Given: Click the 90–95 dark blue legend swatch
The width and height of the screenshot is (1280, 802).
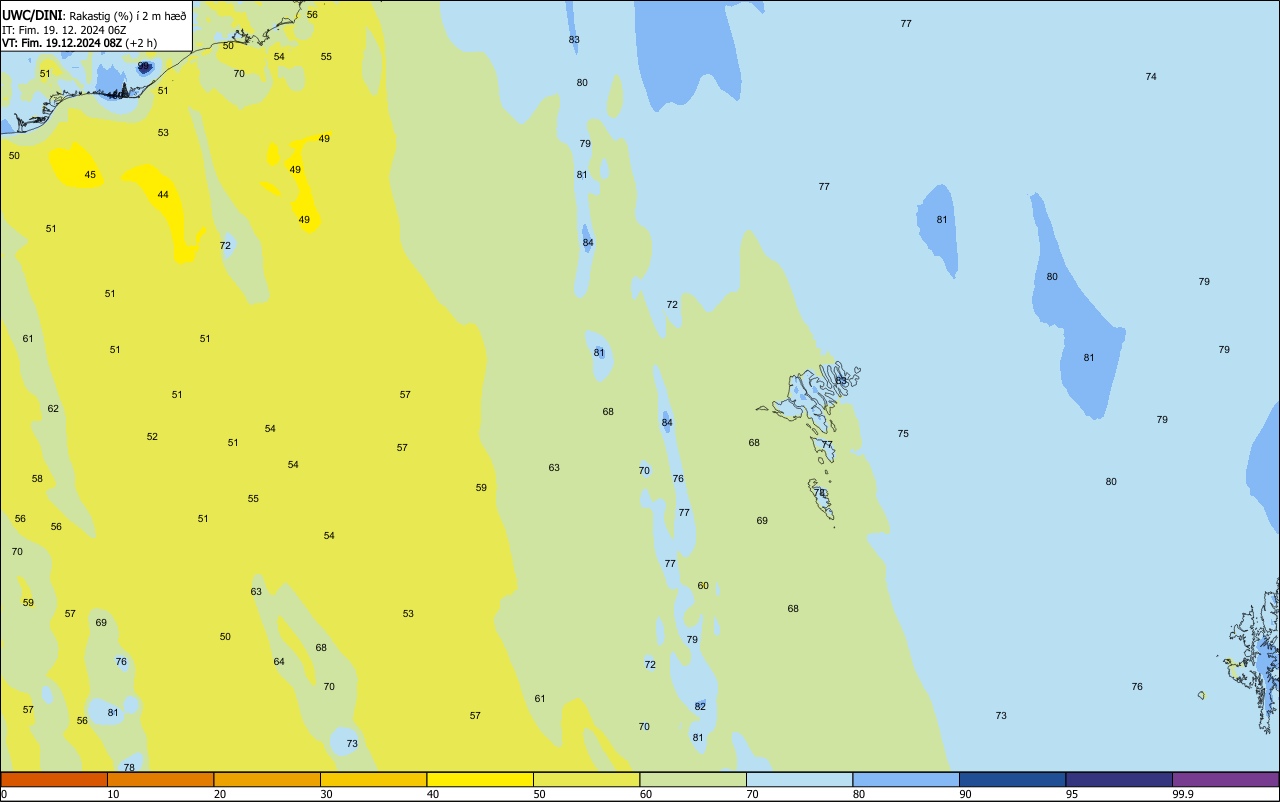Looking at the screenshot, I should pyautogui.click(x=1013, y=779).
